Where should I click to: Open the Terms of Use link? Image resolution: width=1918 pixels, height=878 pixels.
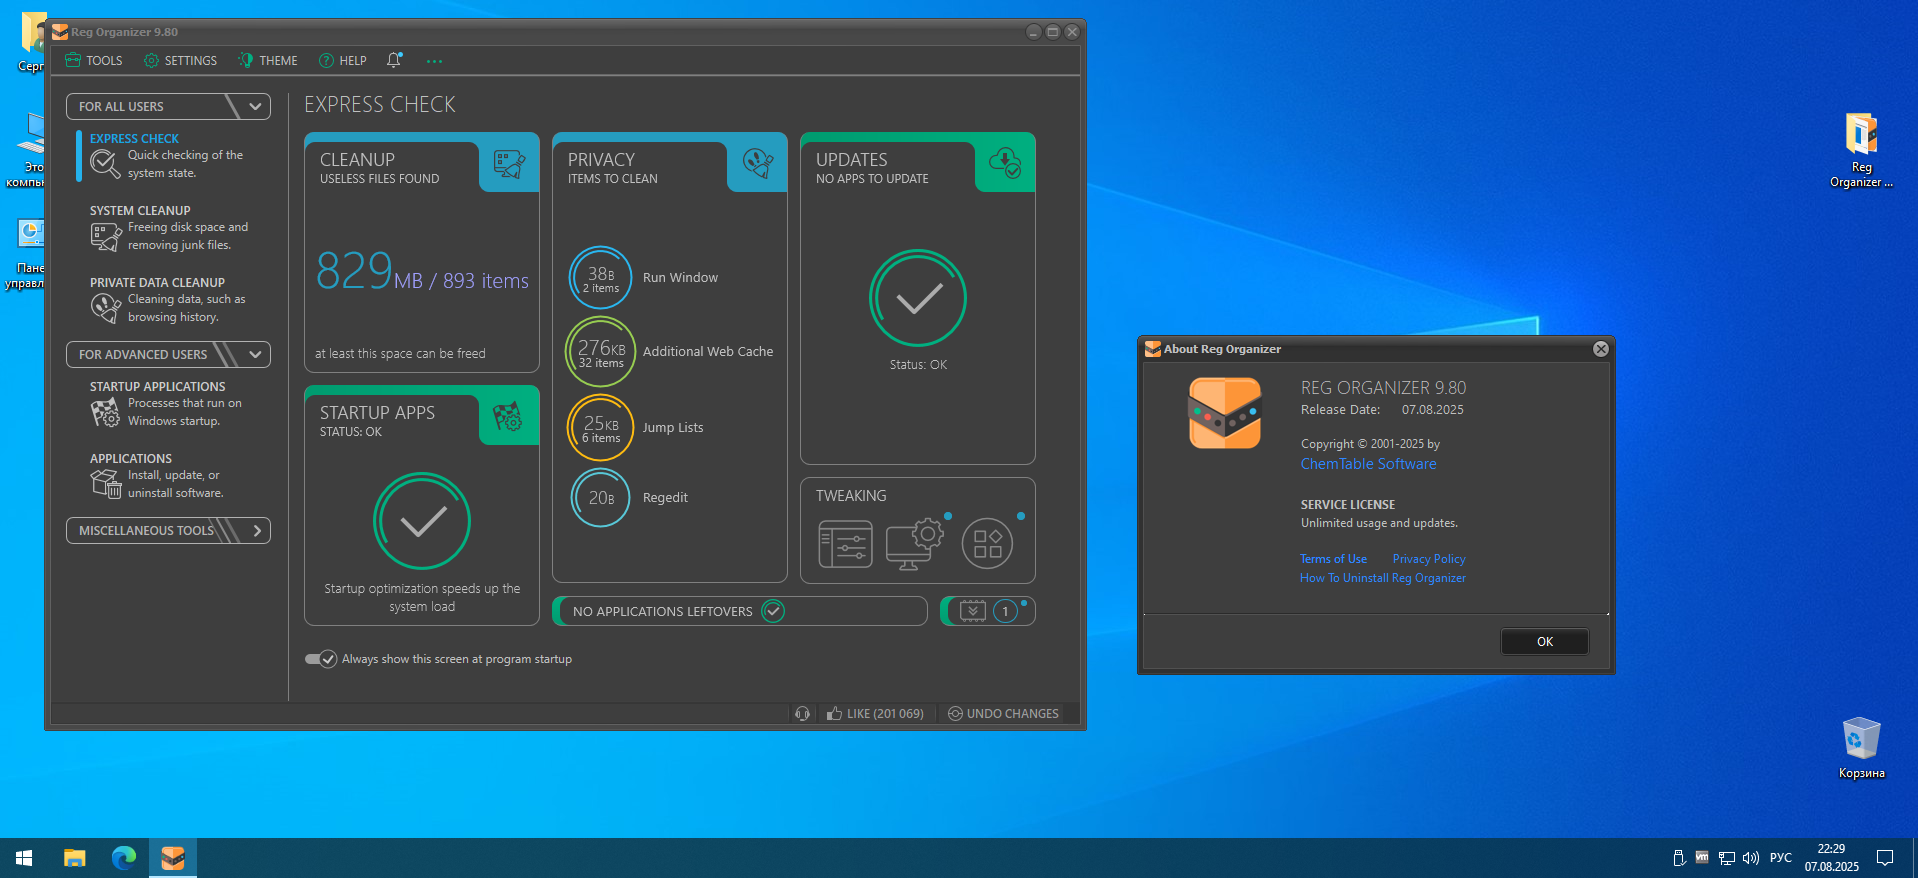pyautogui.click(x=1333, y=559)
